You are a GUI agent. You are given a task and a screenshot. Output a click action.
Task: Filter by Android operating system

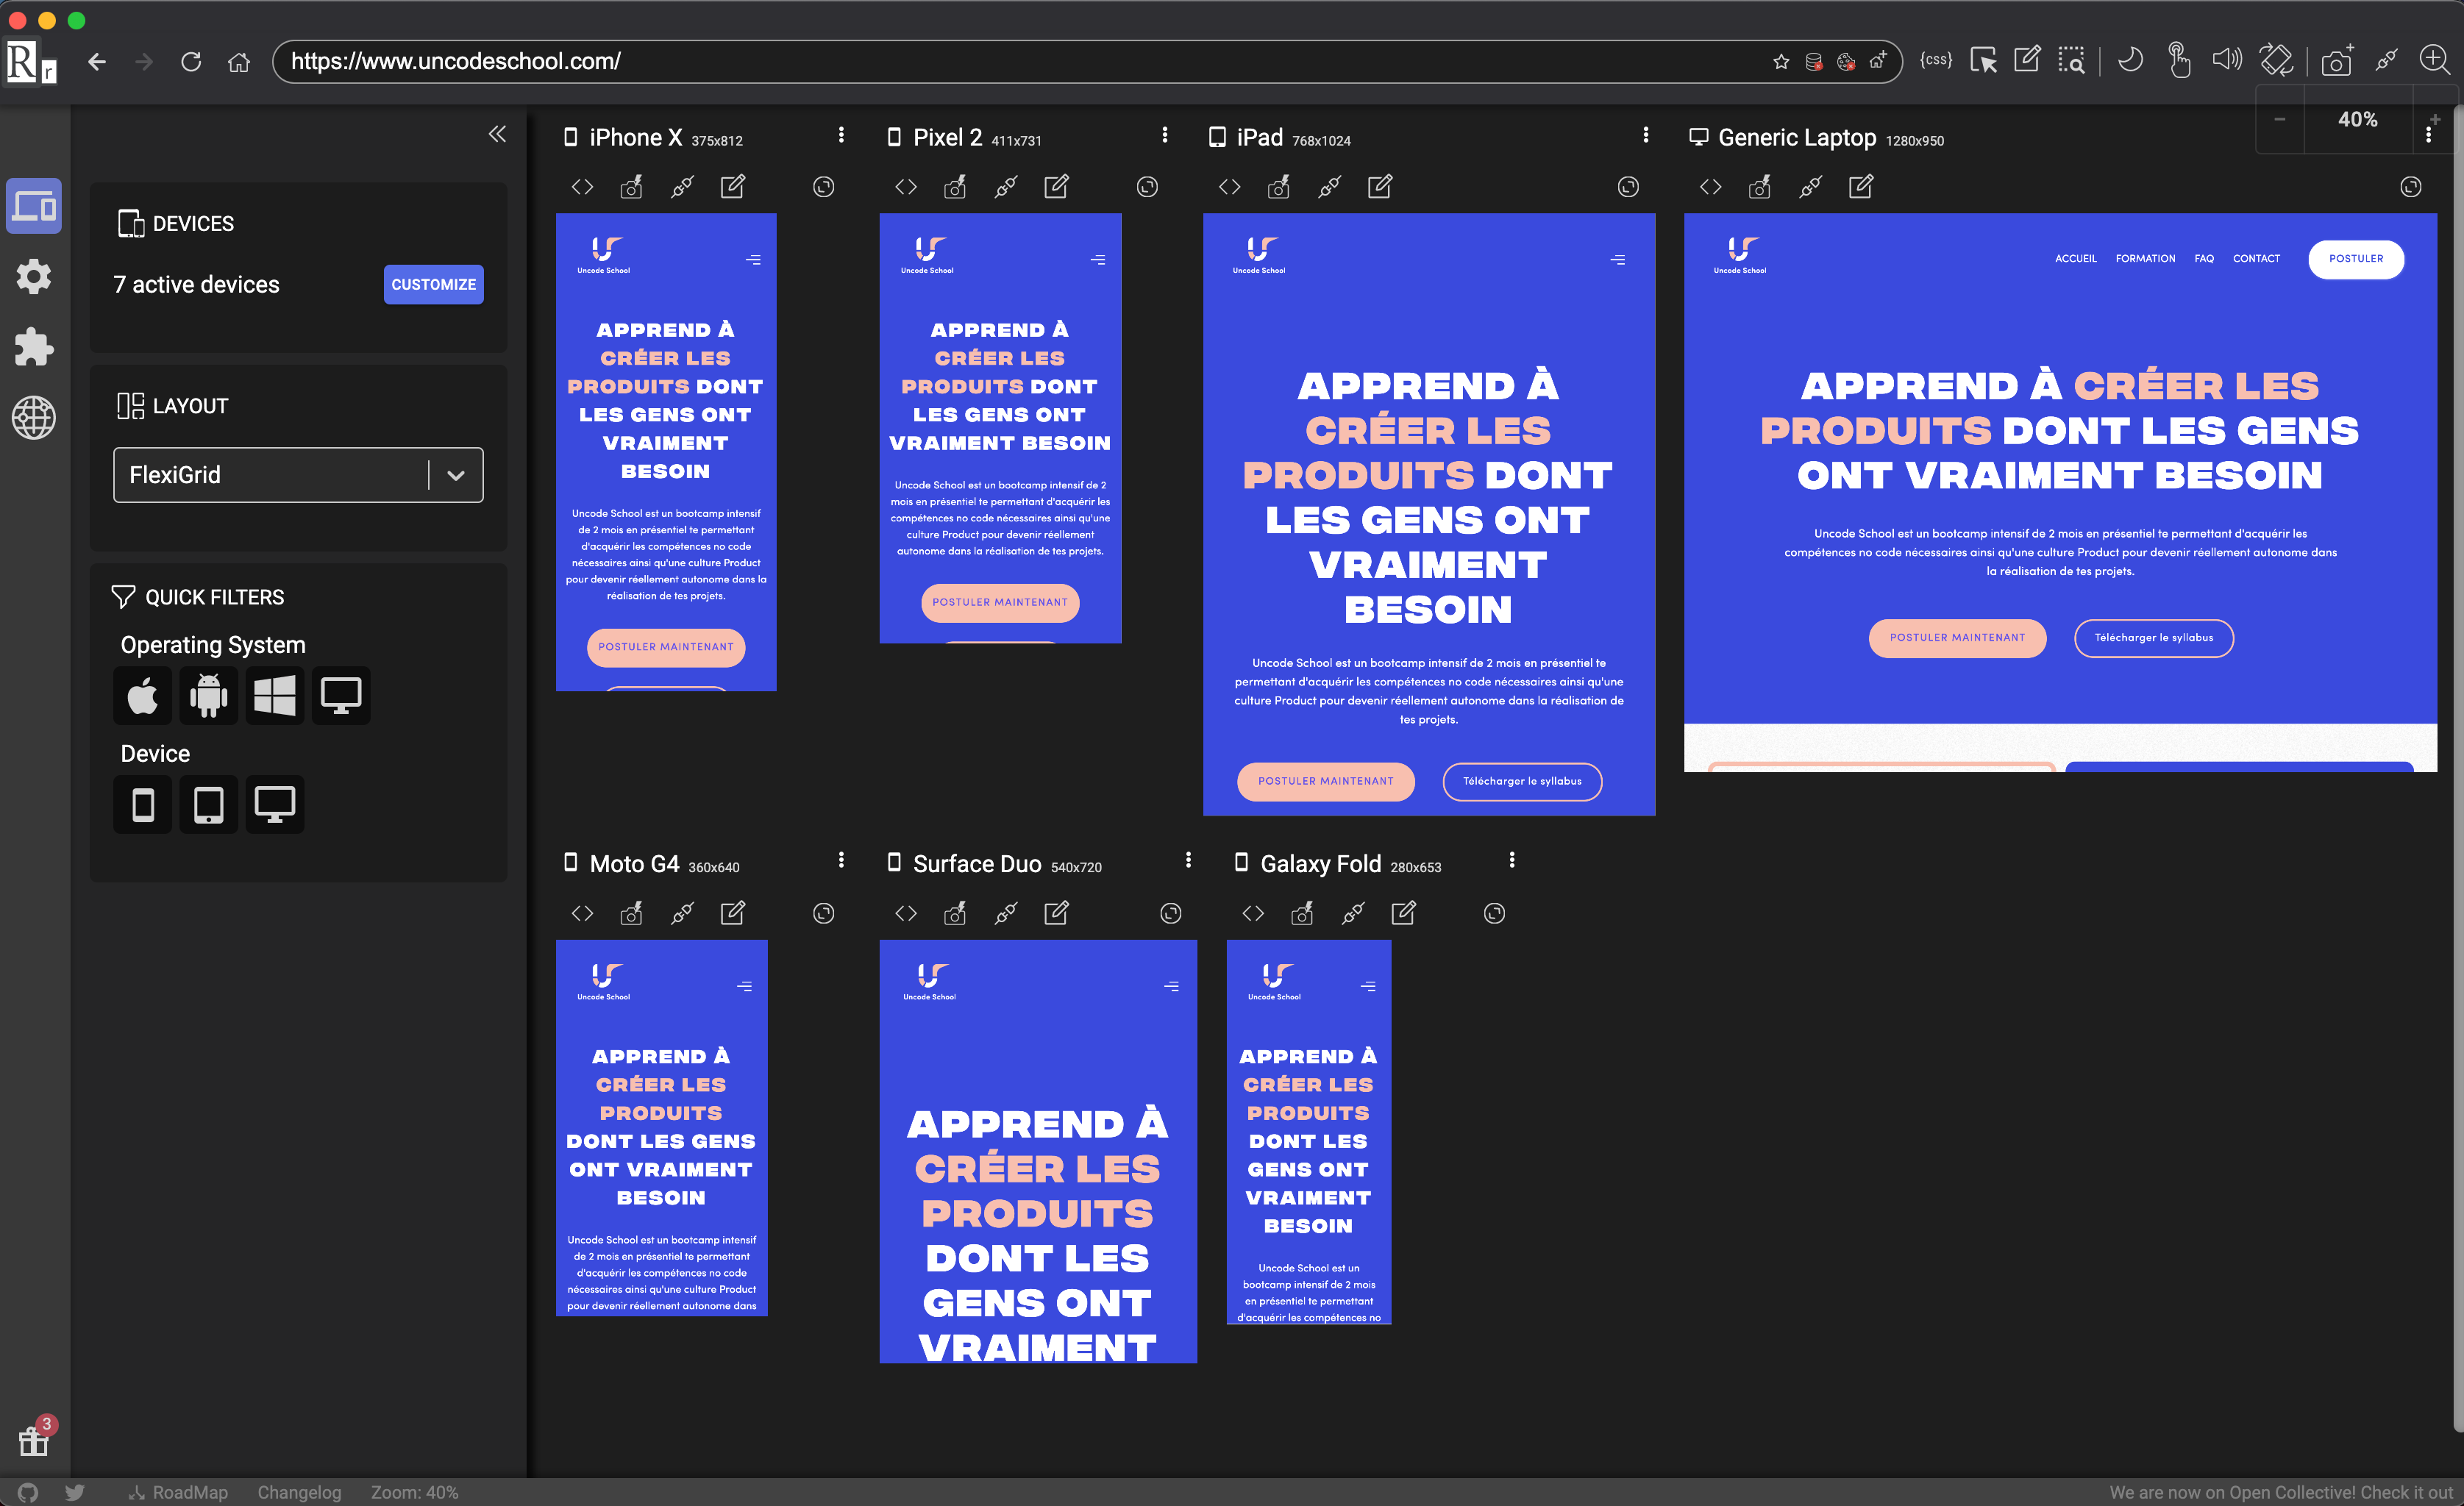click(208, 695)
